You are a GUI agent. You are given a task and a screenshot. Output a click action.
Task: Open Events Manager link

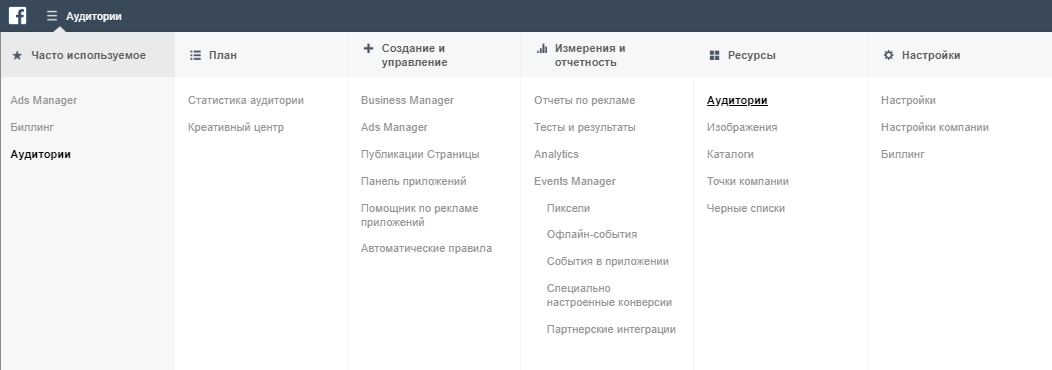(x=574, y=181)
